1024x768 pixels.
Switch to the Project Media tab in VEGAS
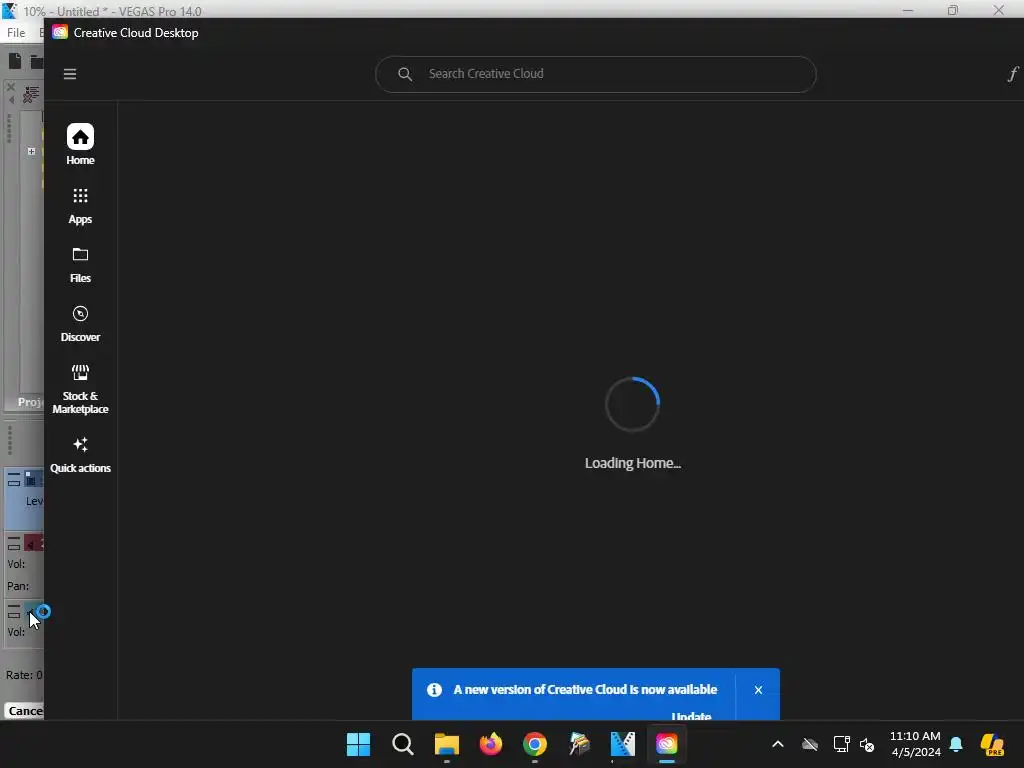(30, 402)
